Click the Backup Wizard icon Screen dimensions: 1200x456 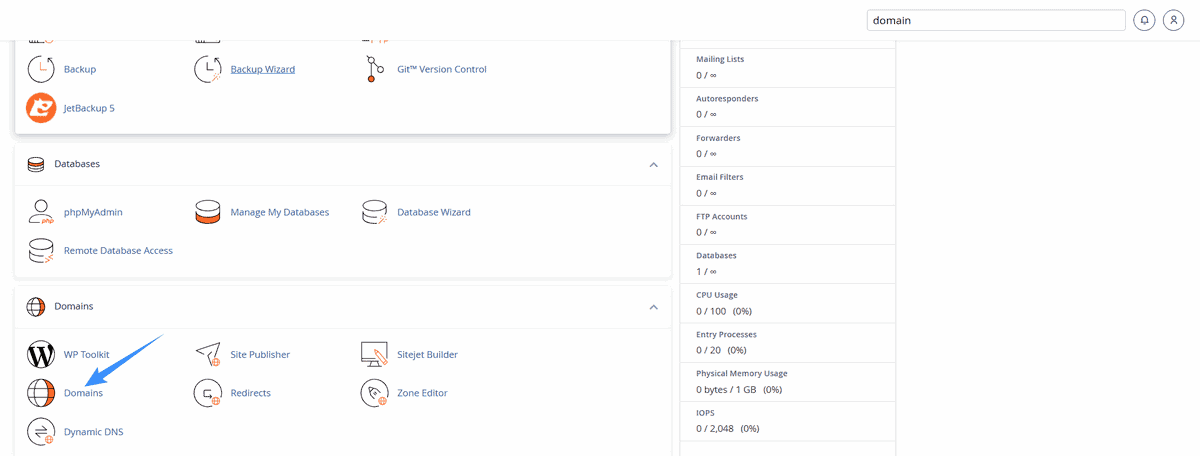[208, 69]
